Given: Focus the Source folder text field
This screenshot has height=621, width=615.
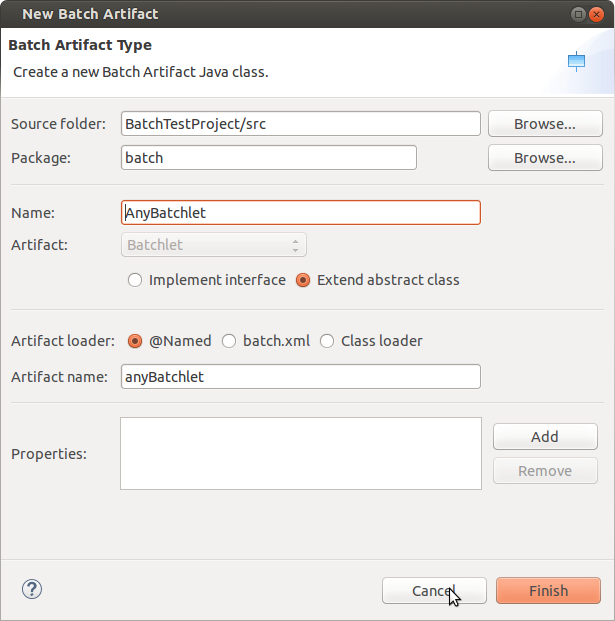Looking at the screenshot, I should (300, 124).
